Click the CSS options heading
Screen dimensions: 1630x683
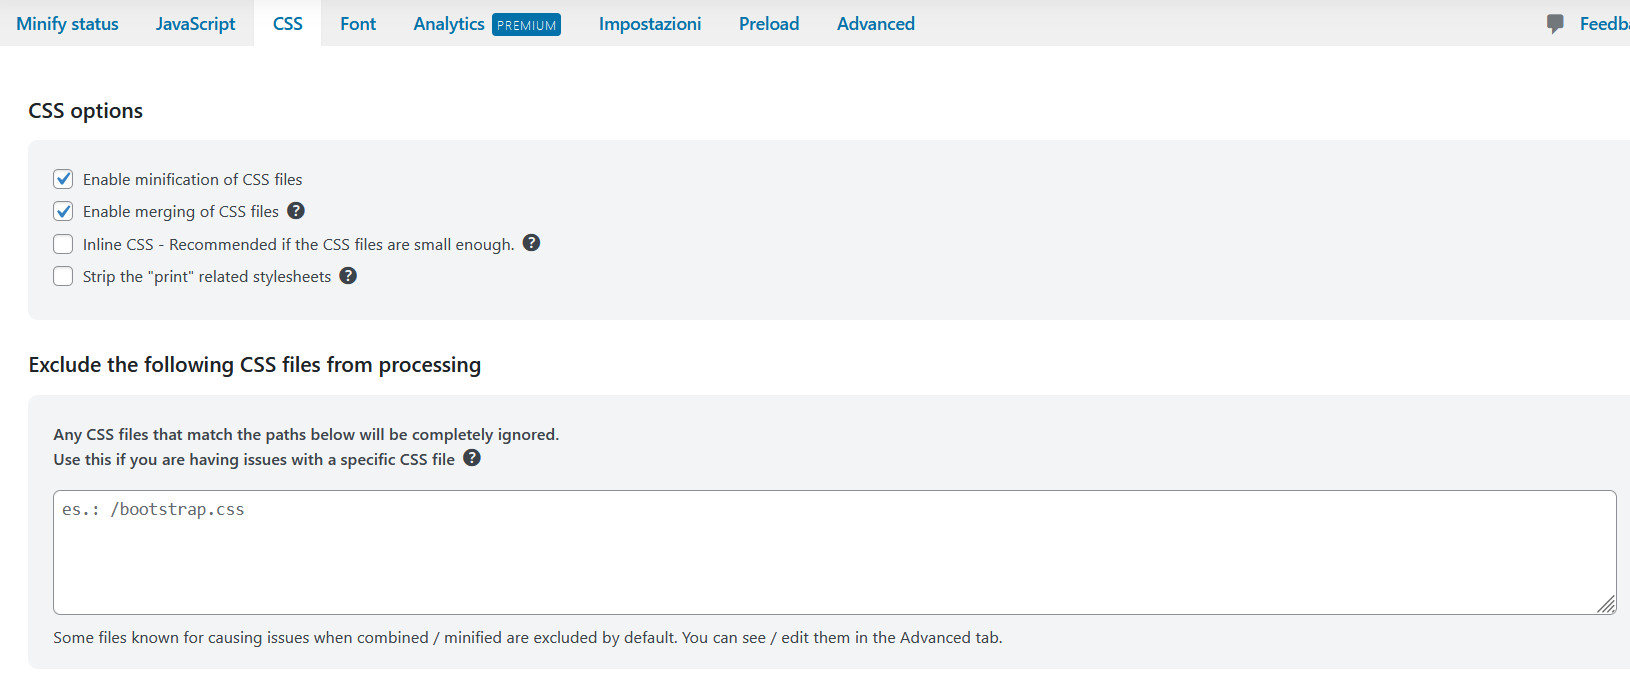click(x=86, y=111)
